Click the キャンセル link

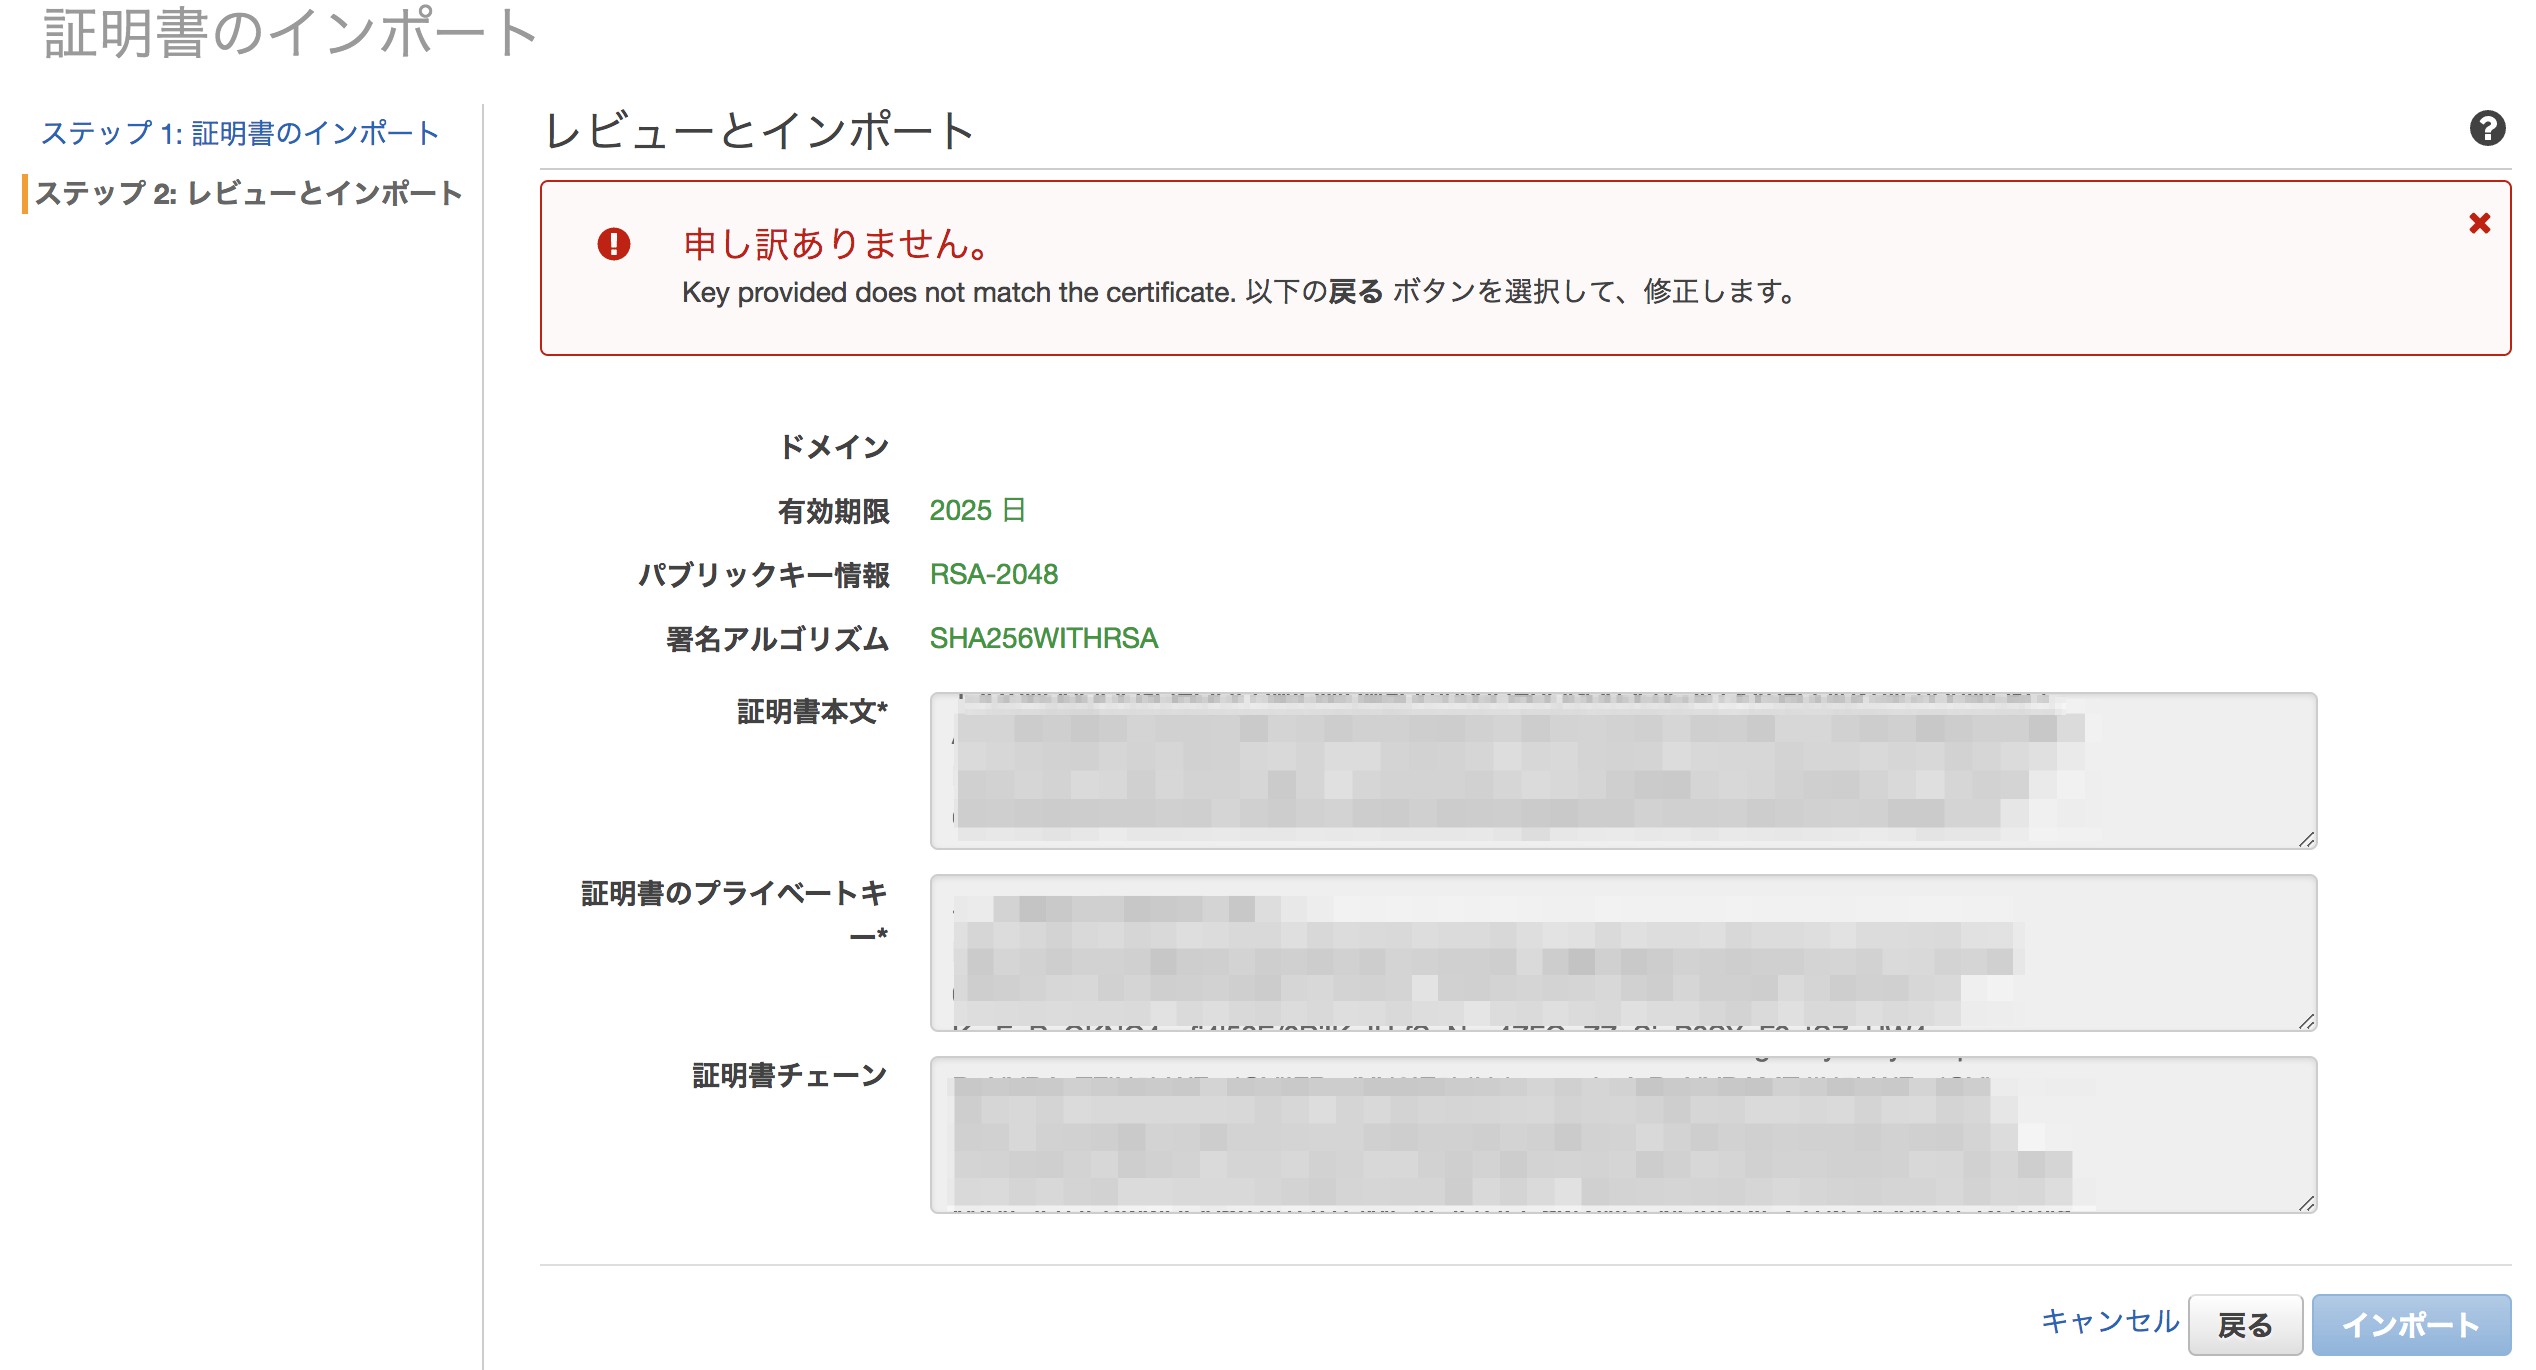(2109, 1322)
